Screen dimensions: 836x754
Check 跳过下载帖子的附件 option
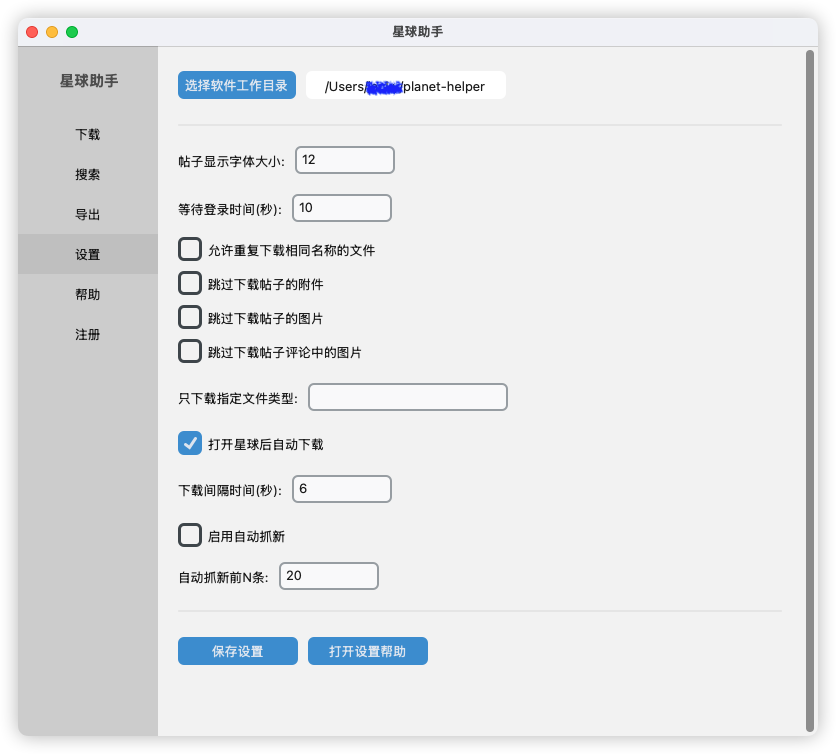(190, 283)
